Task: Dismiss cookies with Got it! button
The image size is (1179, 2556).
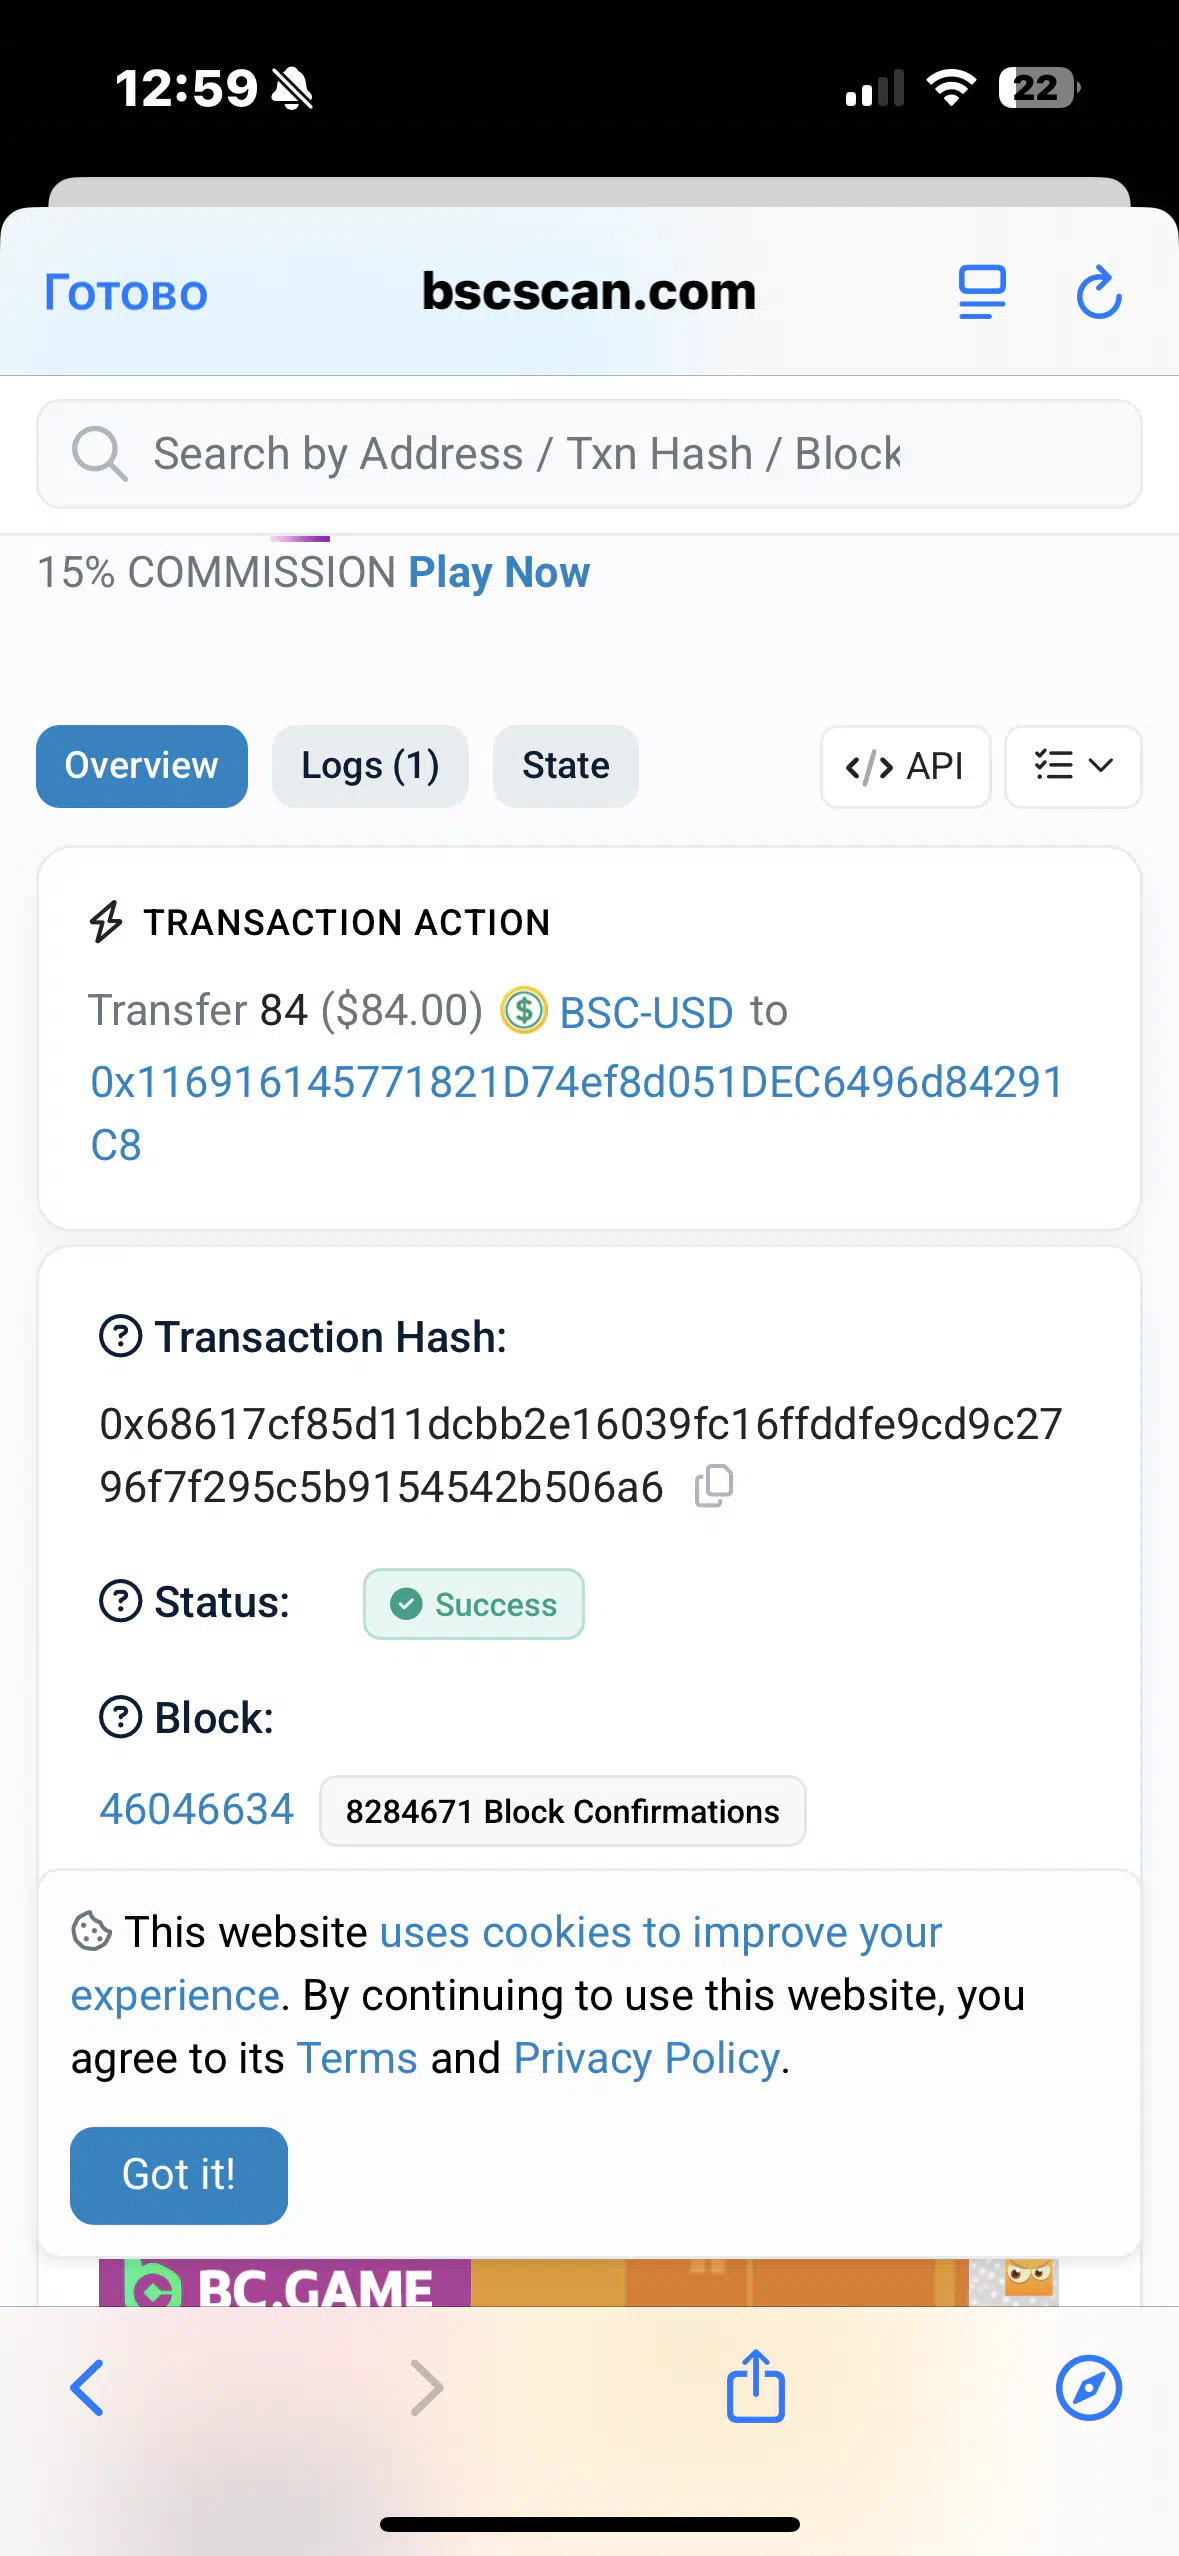Action: (x=179, y=2175)
